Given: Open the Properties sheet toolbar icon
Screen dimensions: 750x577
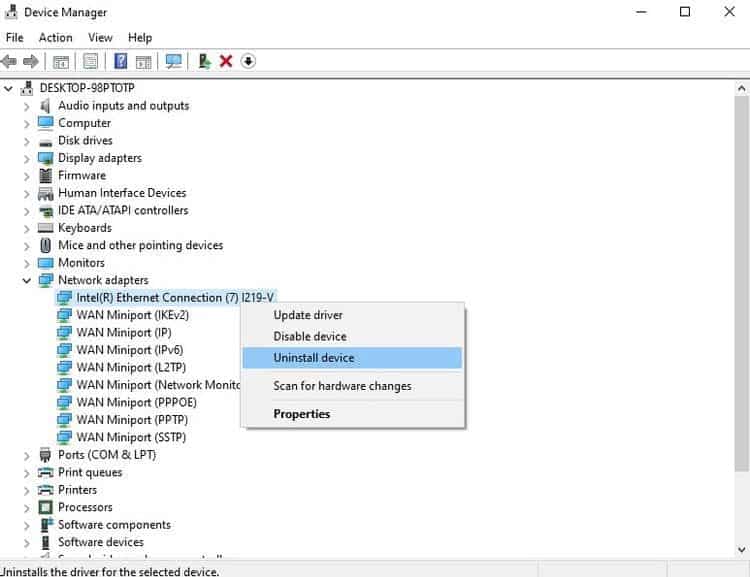Looking at the screenshot, I should coord(90,61).
